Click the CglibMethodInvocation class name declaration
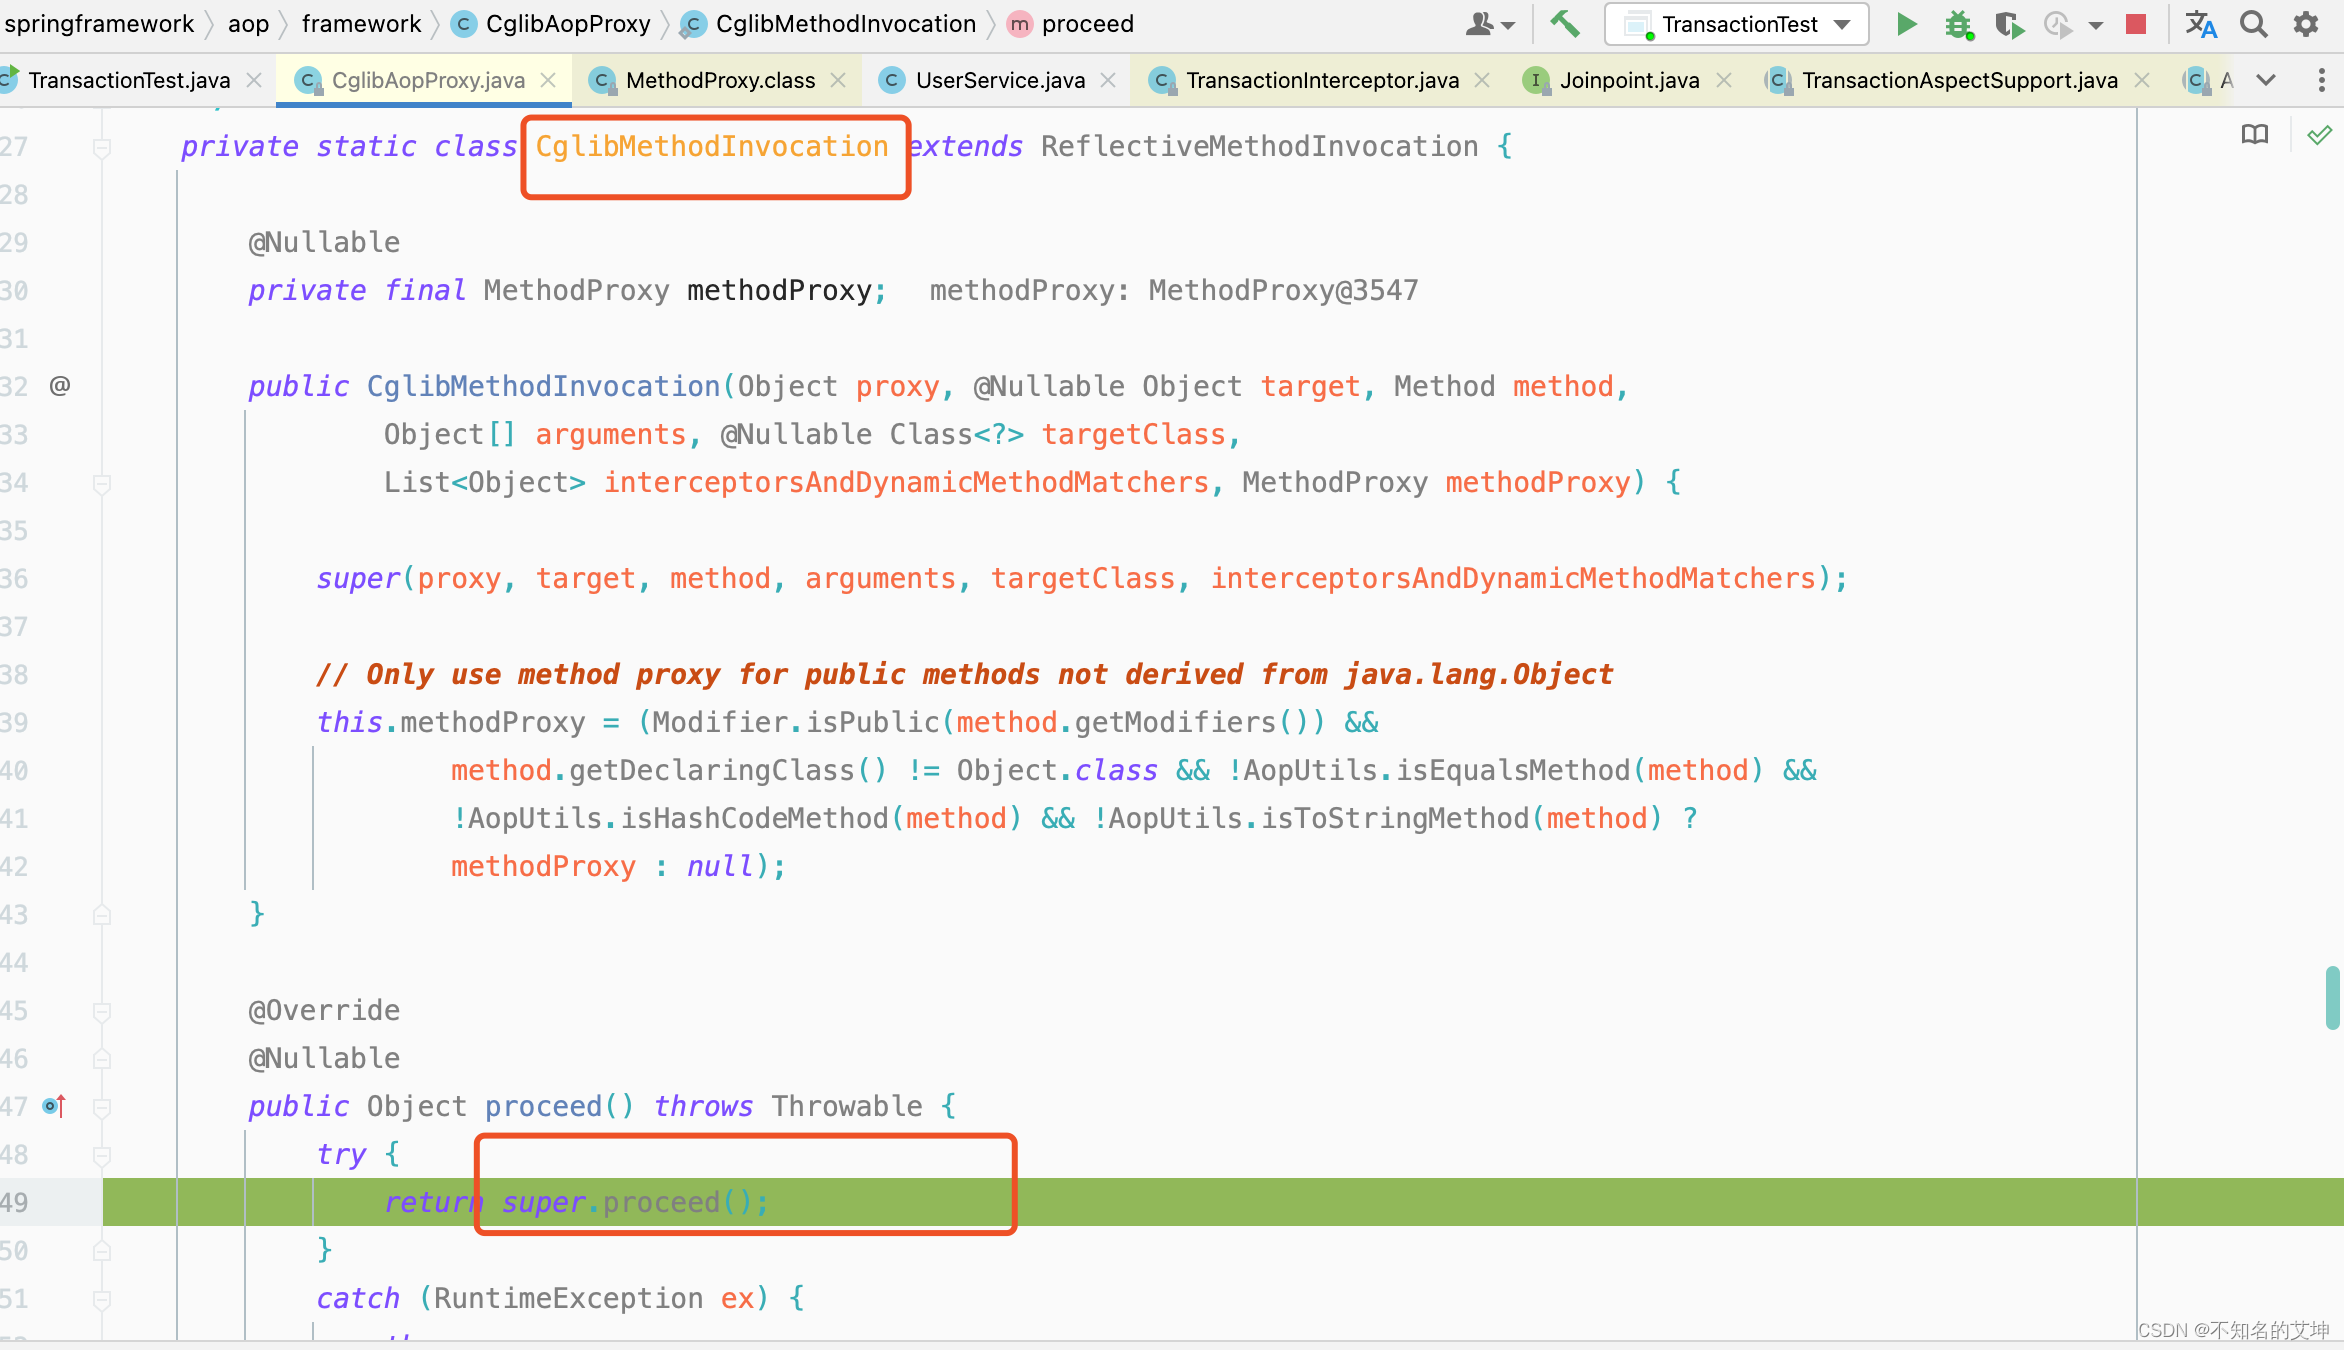 tap(712, 147)
